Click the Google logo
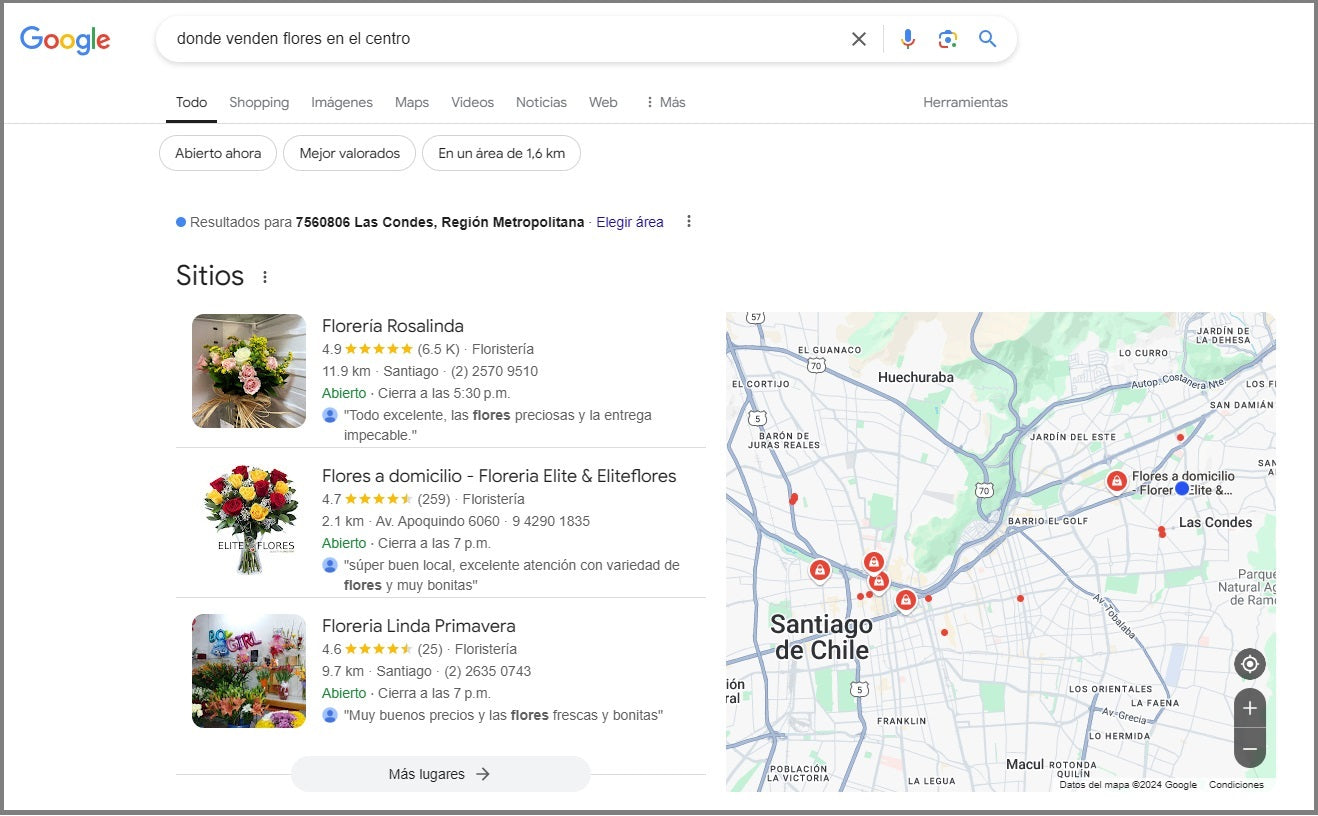The image size is (1318, 816). 65,40
